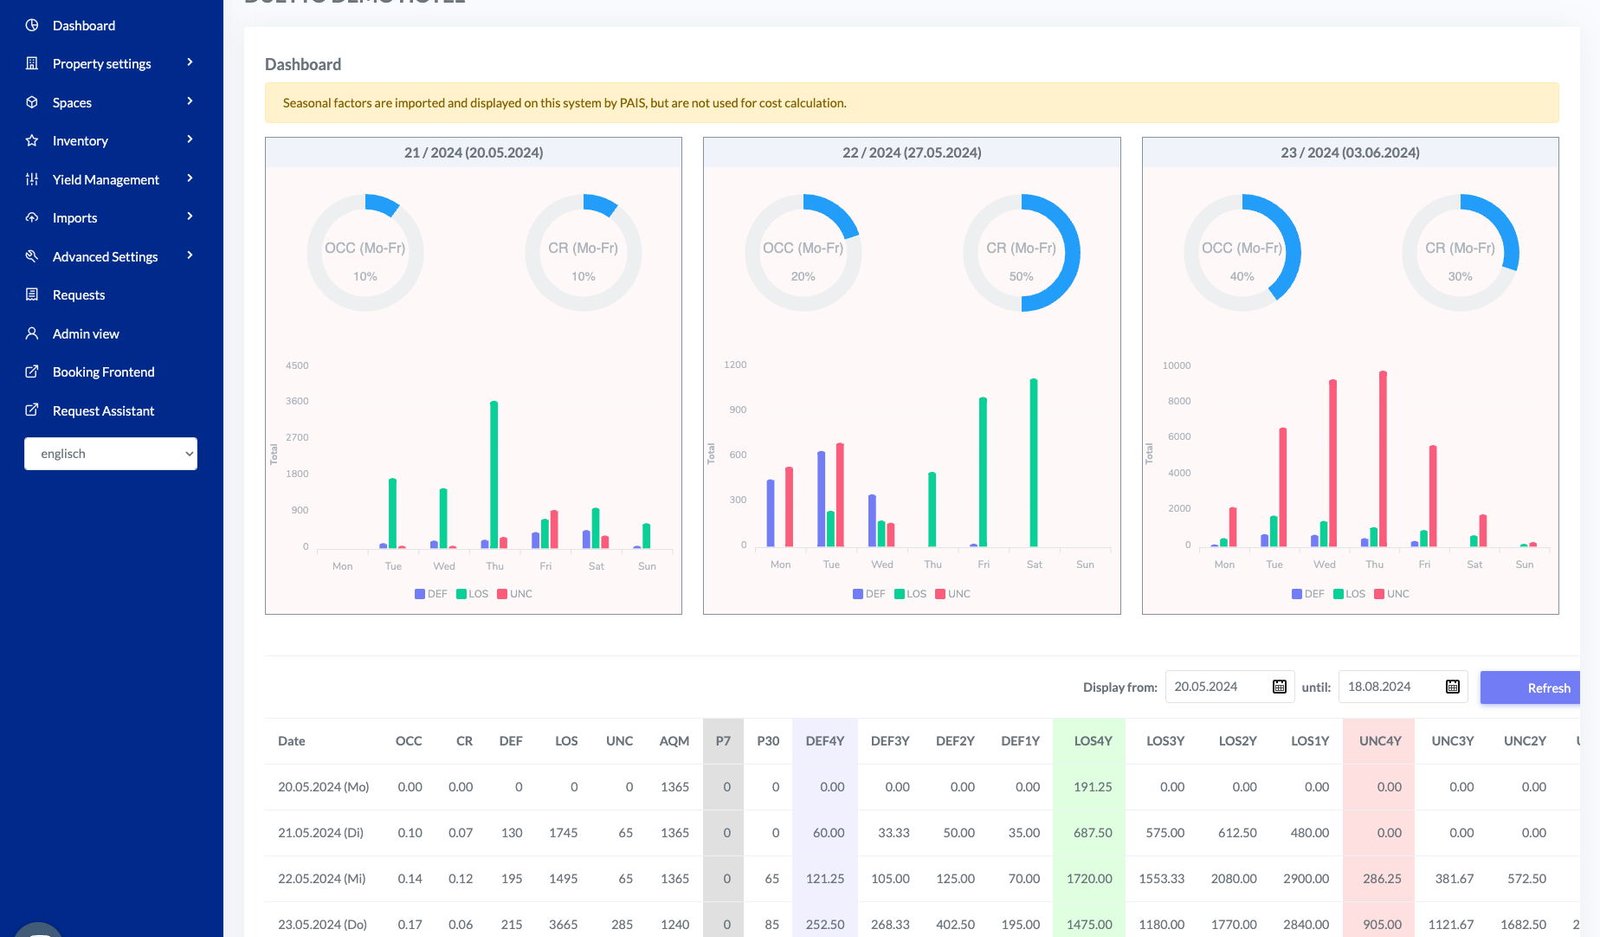Screen dimensions: 1600x937
Task: Open the Admin view menu item
Action: coord(86,333)
